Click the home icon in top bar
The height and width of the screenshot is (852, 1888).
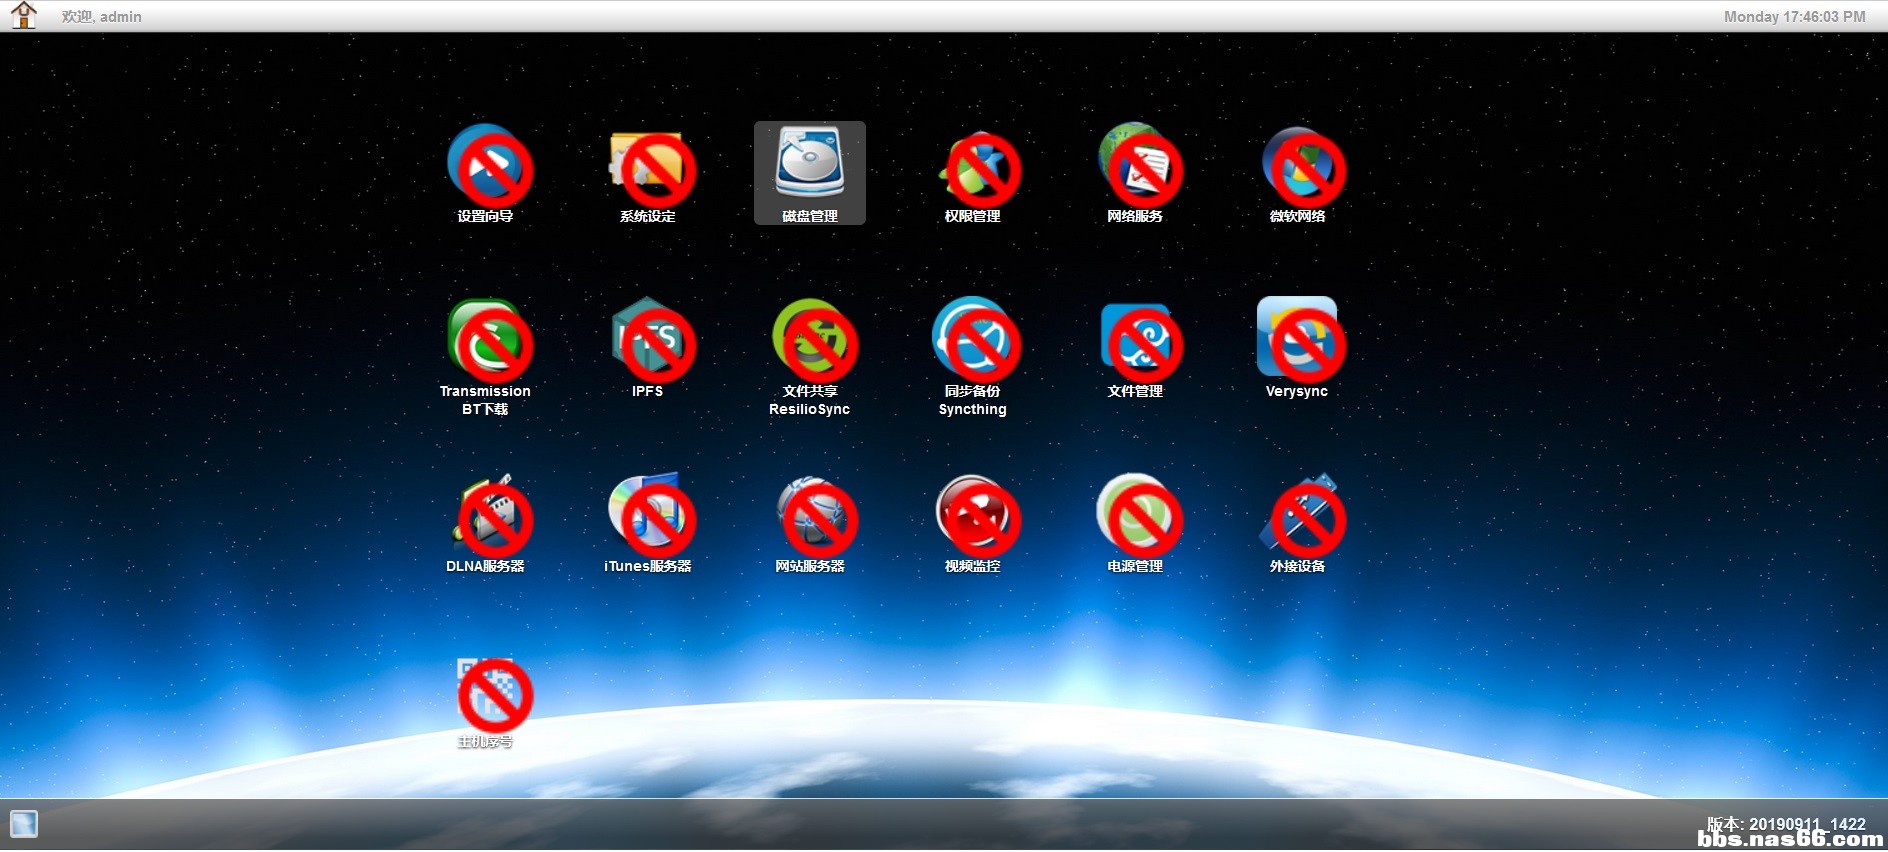click(23, 16)
